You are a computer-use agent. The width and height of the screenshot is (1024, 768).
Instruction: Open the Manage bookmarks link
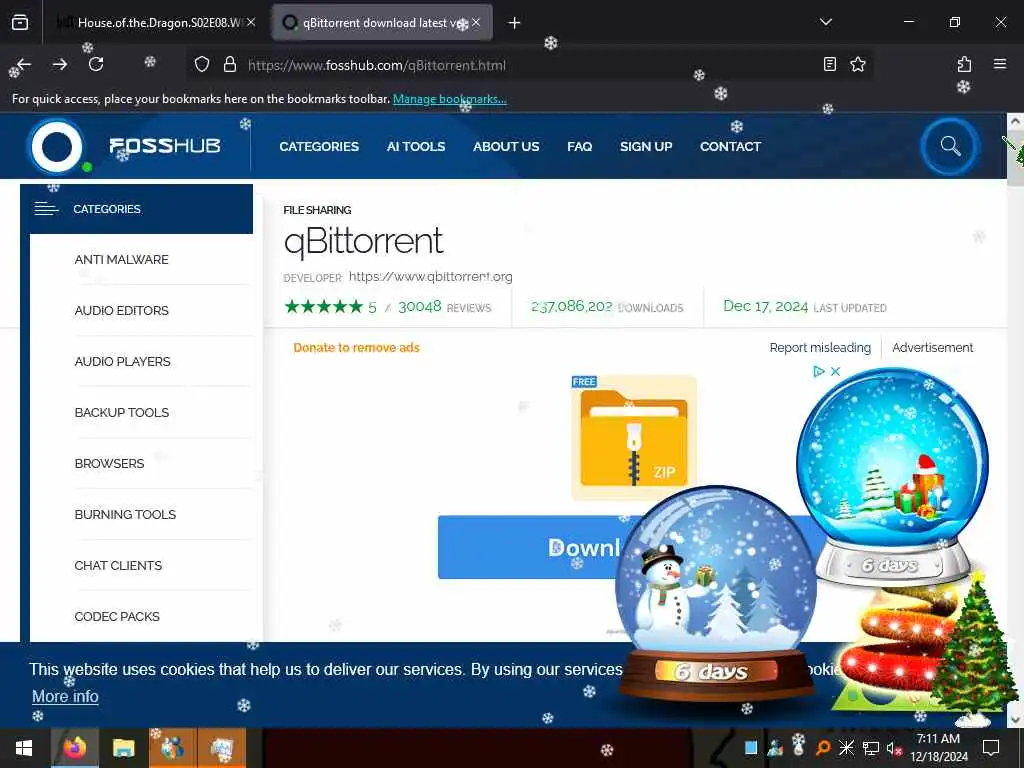click(449, 99)
